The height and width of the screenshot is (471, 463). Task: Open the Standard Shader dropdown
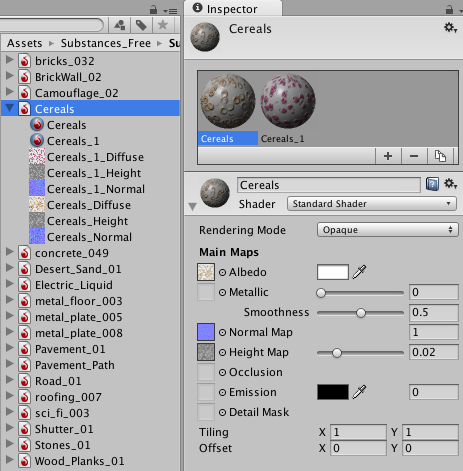[372, 203]
